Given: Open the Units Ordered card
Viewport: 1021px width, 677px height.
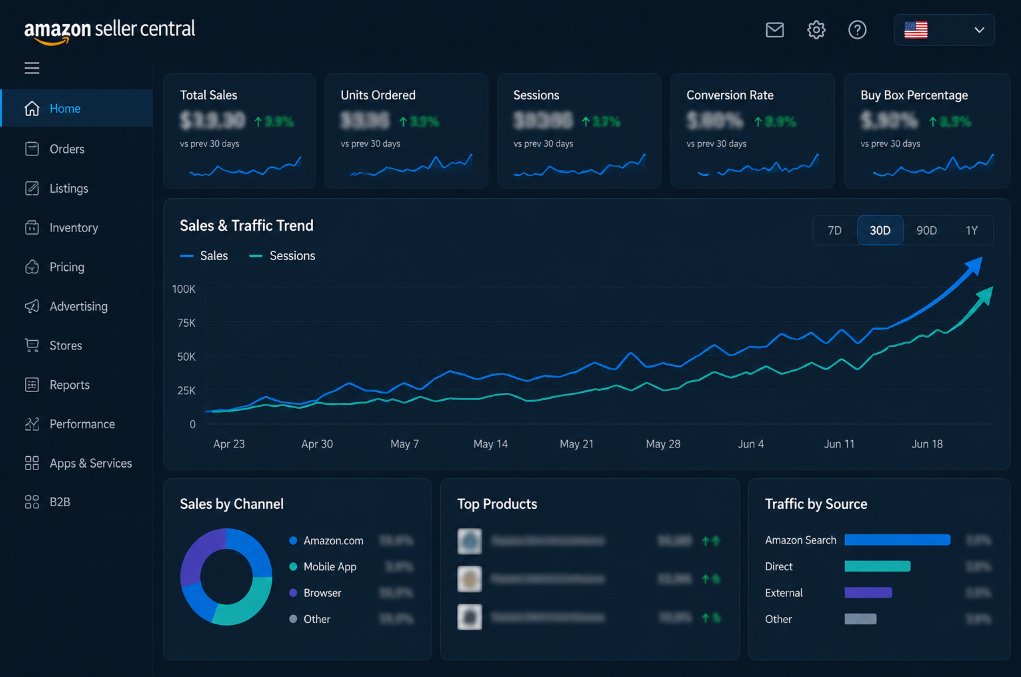Looking at the screenshot, I should (x=406, y=131).
